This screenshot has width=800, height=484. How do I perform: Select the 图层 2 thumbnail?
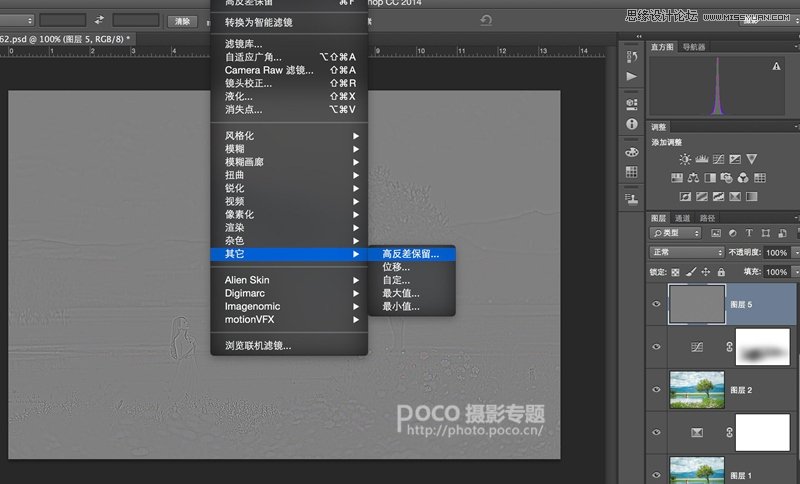[x=696, y=390]
